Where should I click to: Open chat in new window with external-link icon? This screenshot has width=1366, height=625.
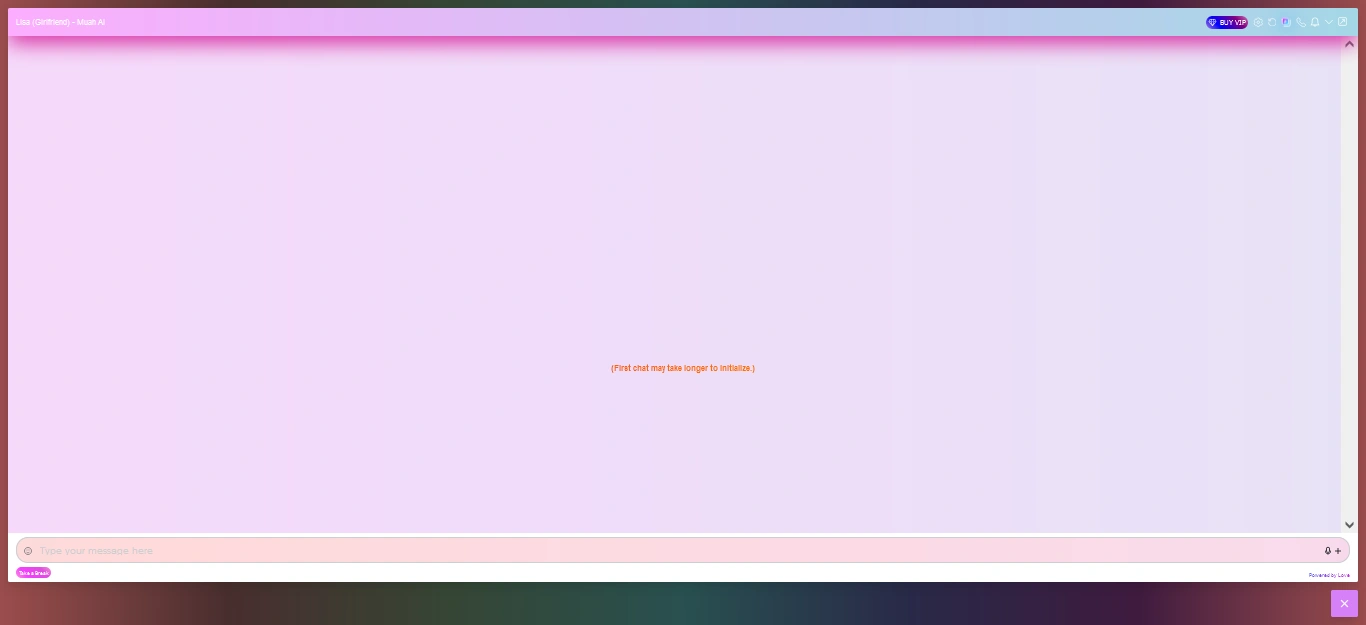(1343, 22)
